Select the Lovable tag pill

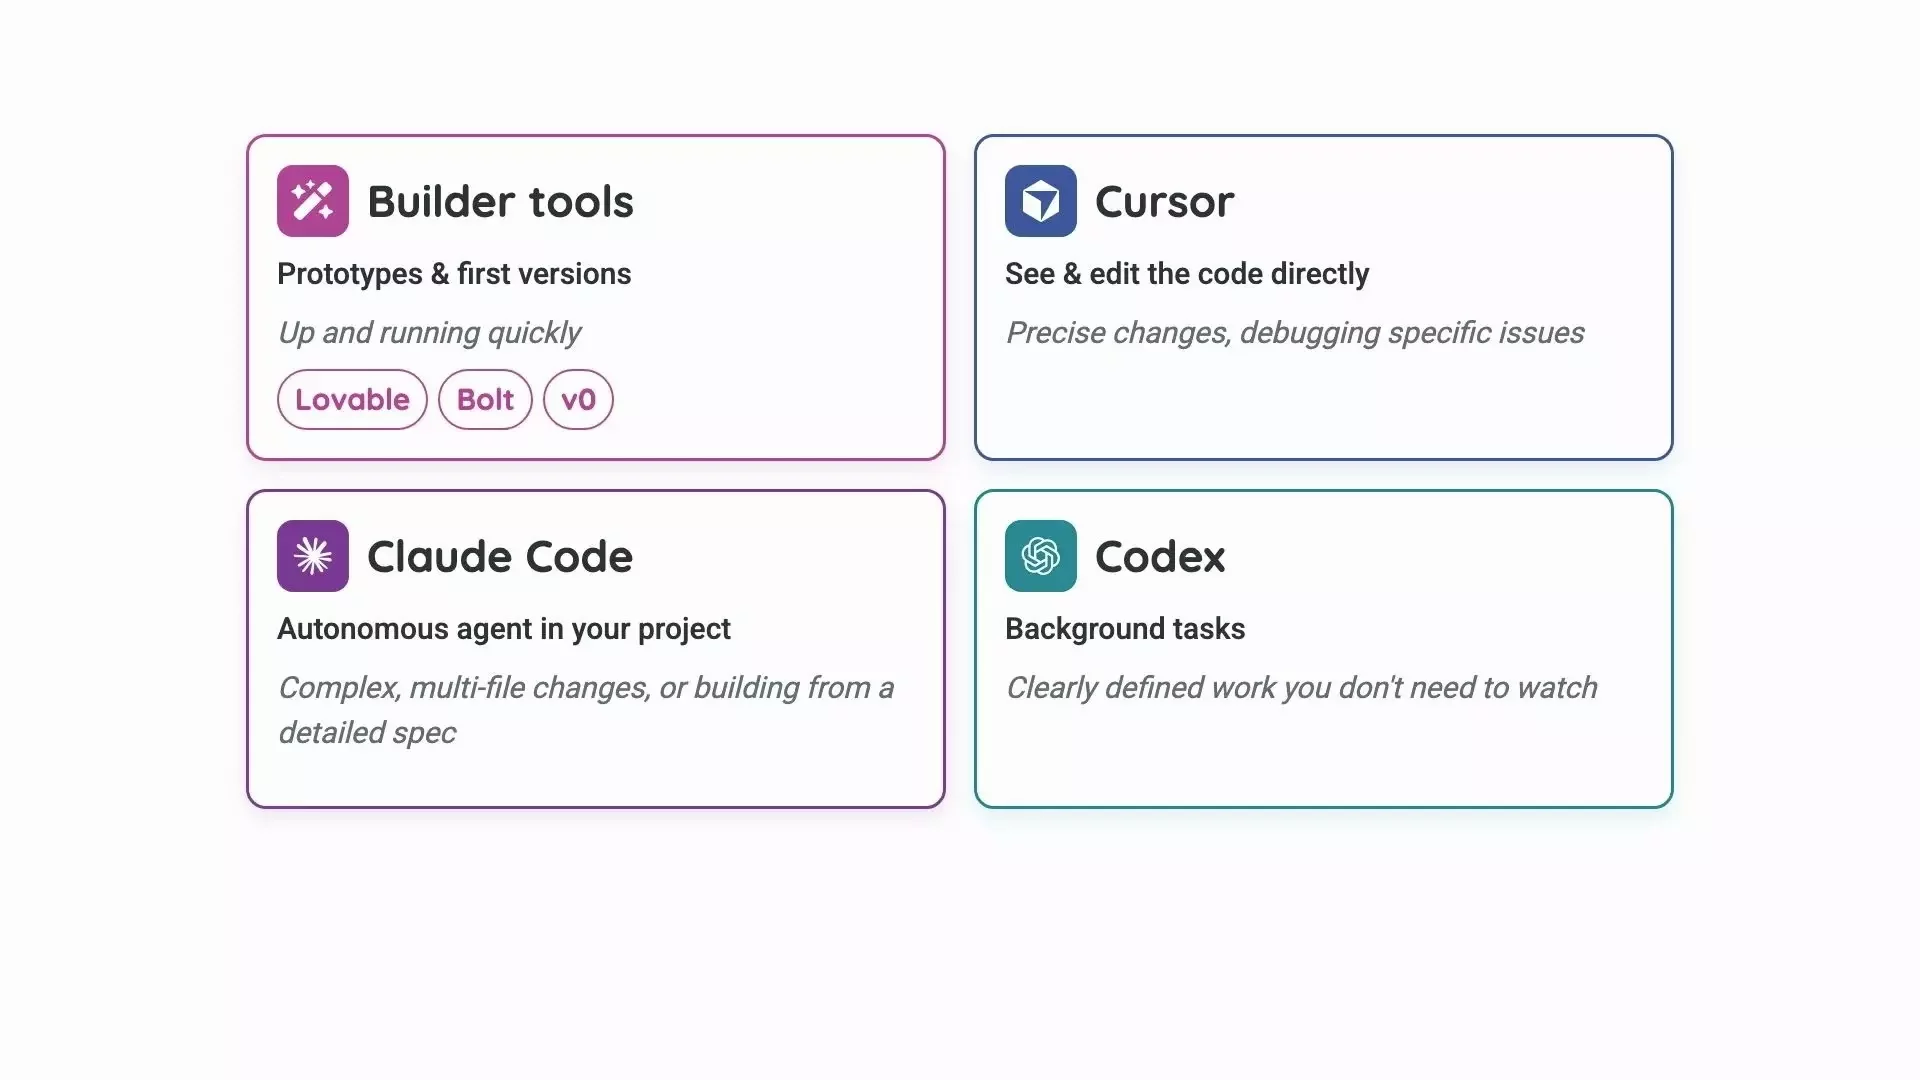pyautogui.click(x=352, y=400)
